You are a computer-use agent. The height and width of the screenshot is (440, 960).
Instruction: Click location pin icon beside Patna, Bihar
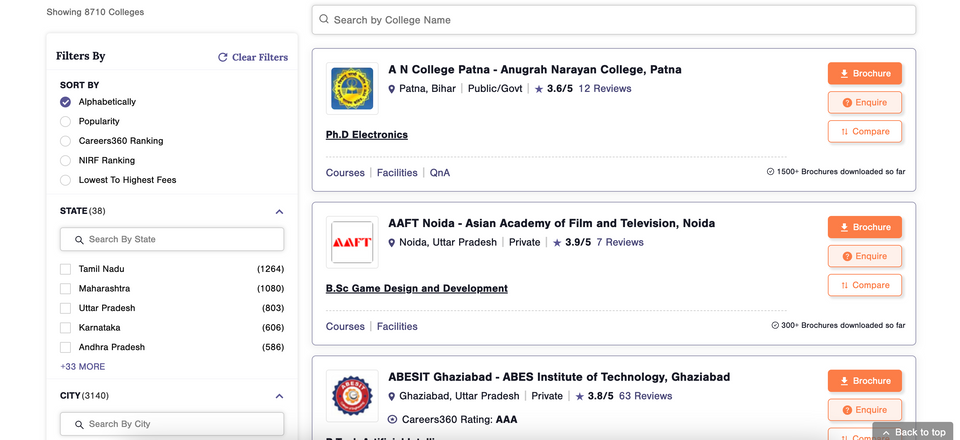click(392, 89)
